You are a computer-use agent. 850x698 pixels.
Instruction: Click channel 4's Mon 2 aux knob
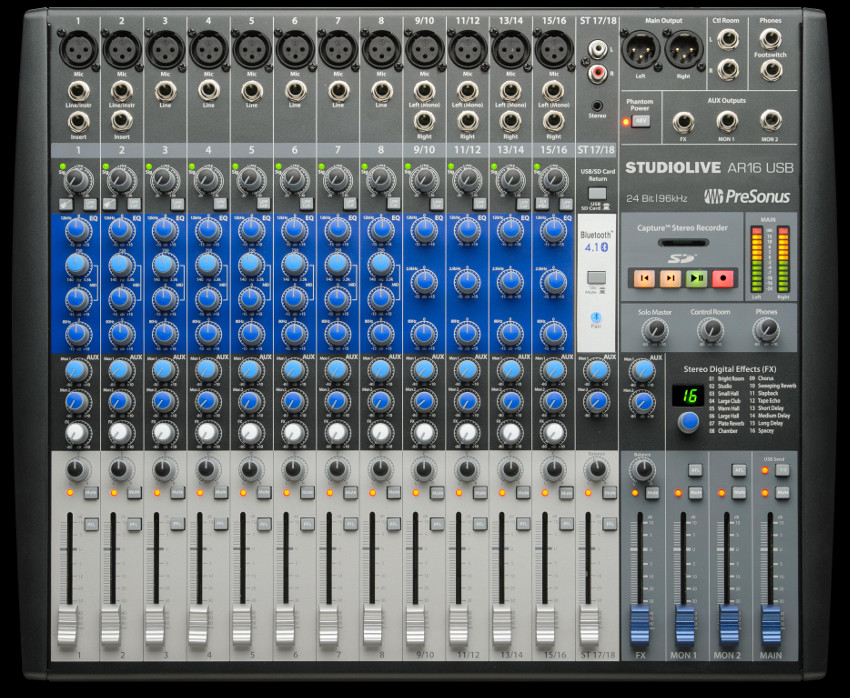(207, 402)
